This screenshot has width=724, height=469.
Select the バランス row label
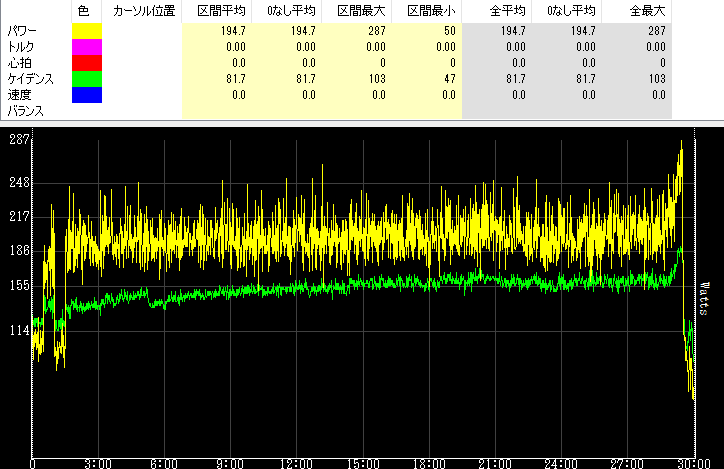pyautogui.click(x=26, y=111)
